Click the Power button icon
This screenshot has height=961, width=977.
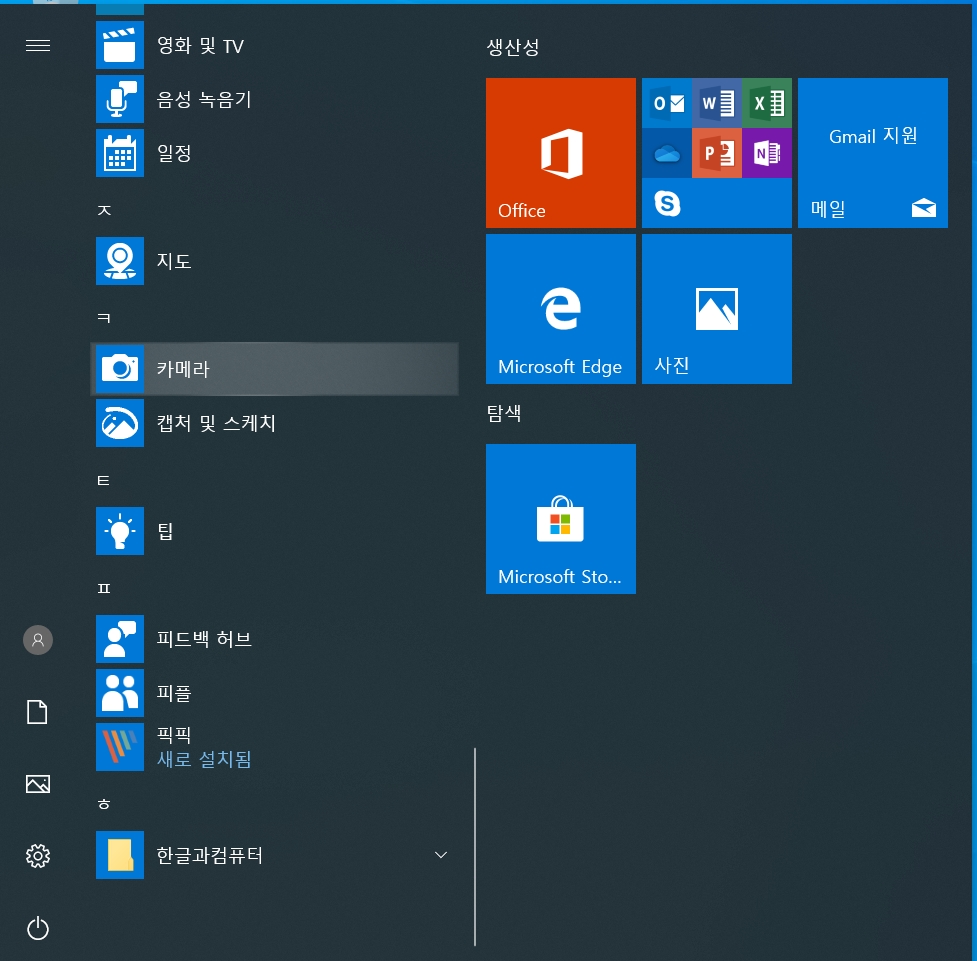[38, 928]
